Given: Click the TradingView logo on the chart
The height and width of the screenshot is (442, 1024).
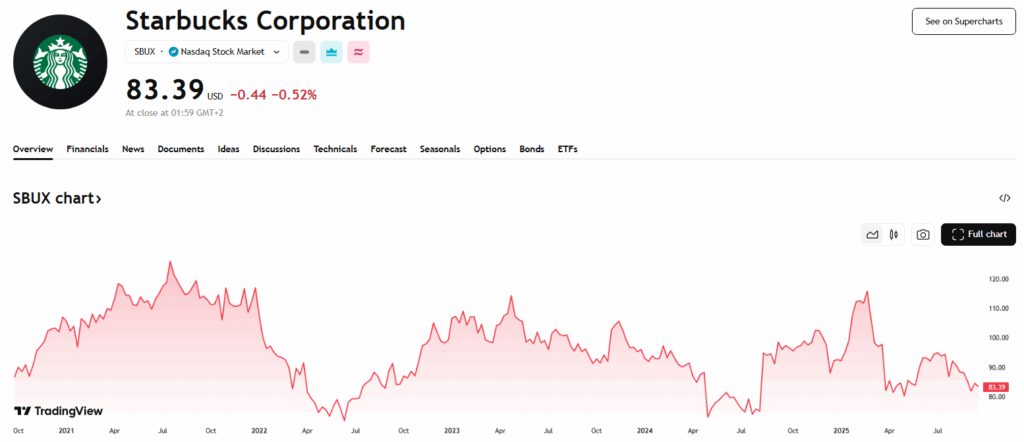Looking at the screenshot, I should click(x=58, y=411).
